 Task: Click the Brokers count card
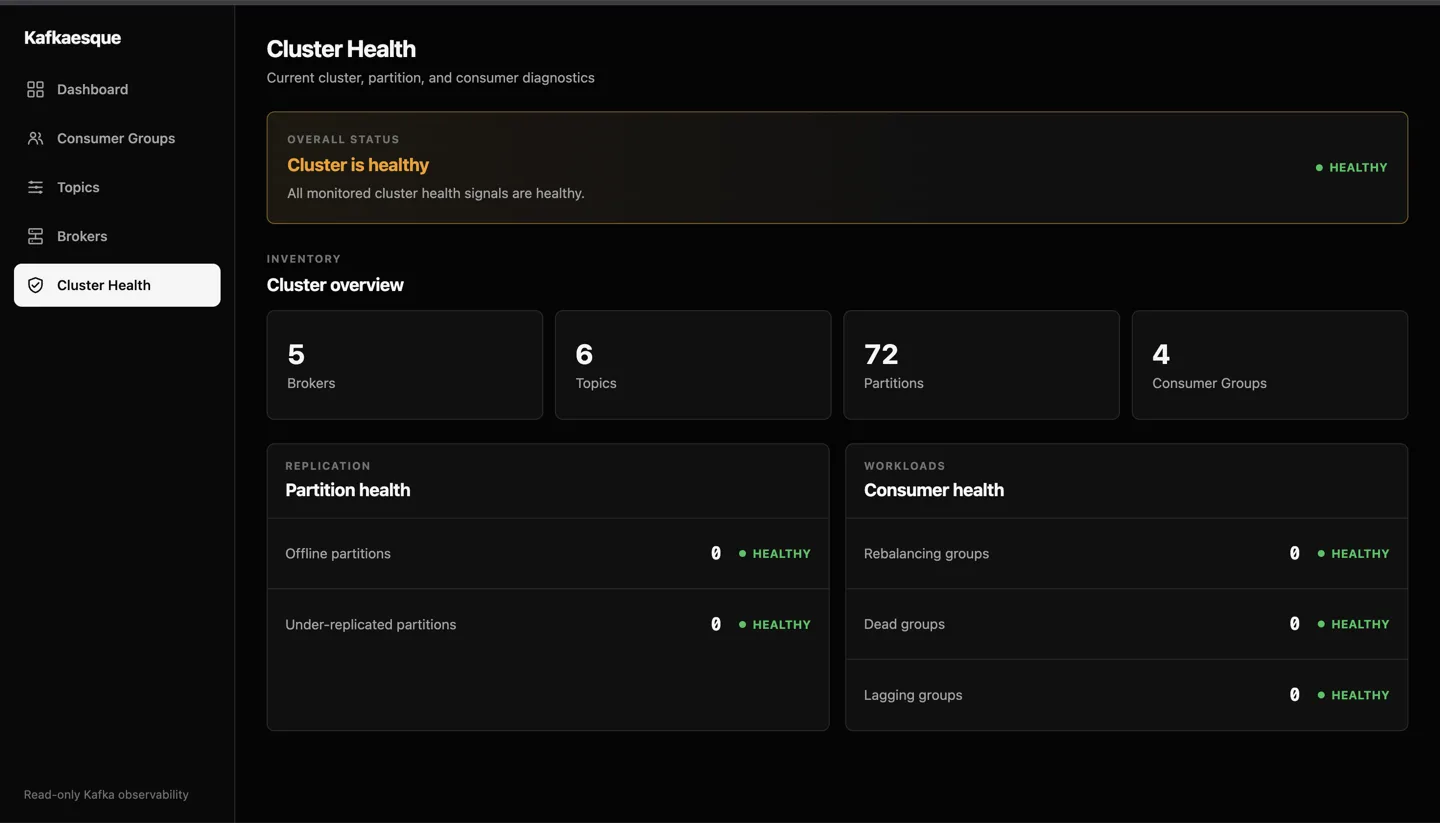(x=405, y=365)
